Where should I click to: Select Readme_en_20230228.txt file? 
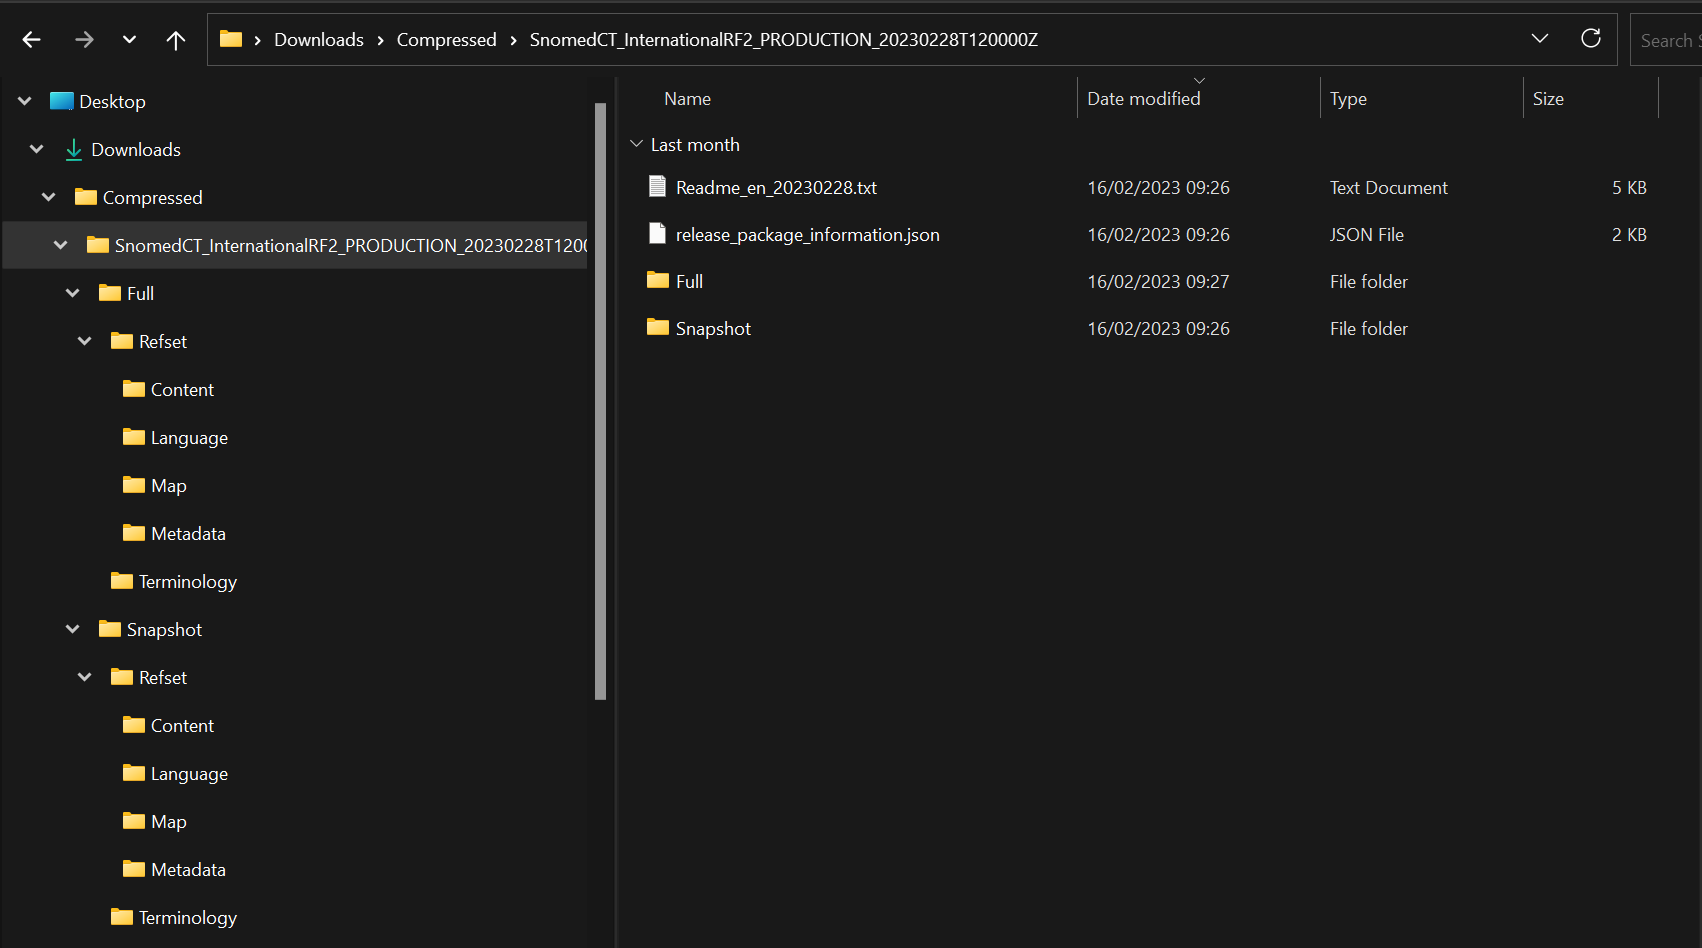point(776,188)
